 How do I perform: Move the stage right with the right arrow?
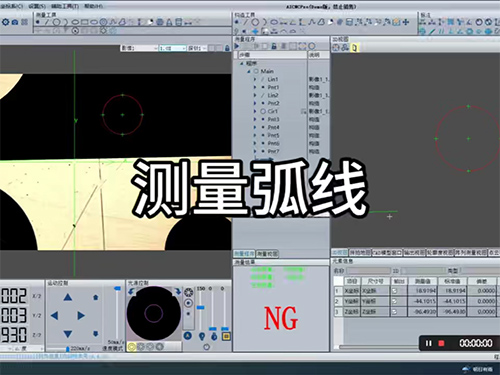81,315
